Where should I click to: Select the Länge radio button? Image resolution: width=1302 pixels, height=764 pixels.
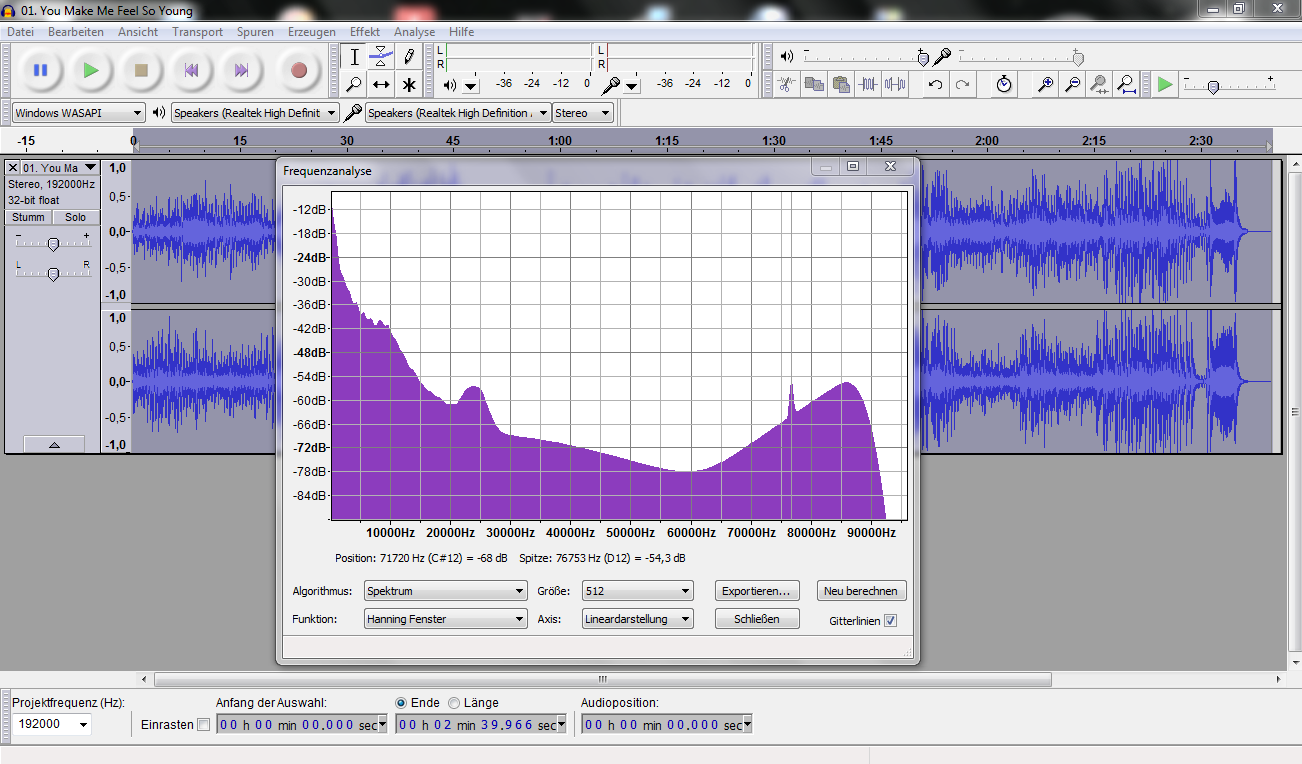point(454,703)
